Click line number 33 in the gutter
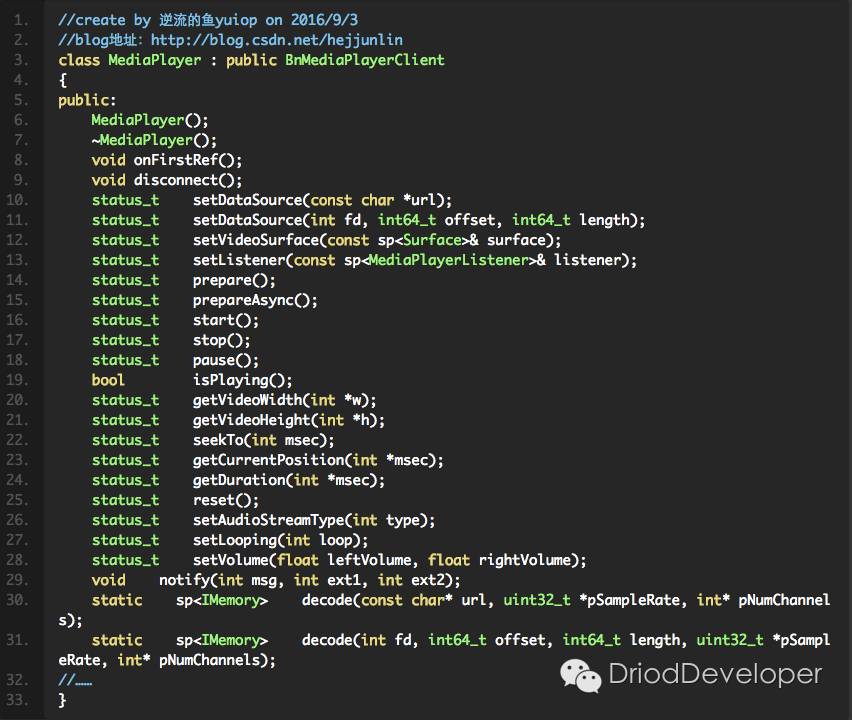This screenshot has height=720, width=852. coord(16,700)
